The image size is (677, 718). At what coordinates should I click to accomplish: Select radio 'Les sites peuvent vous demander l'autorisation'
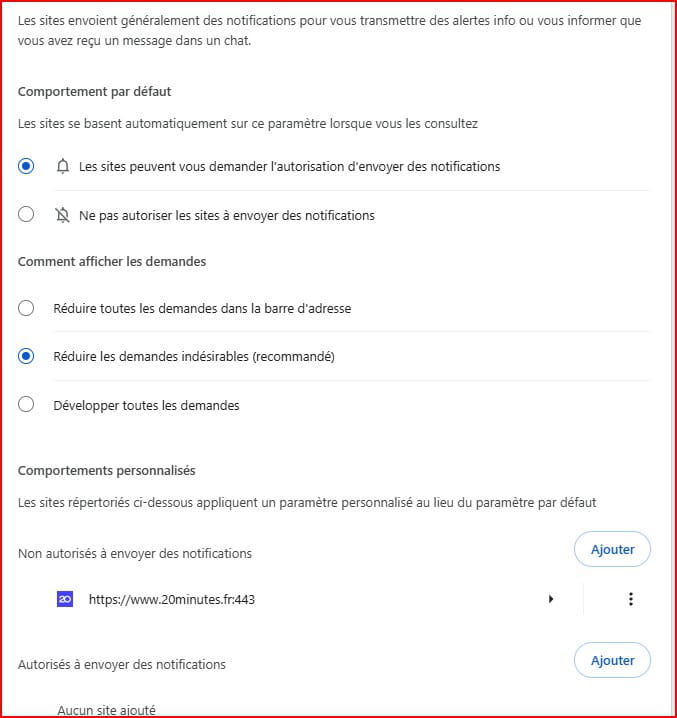27,166
